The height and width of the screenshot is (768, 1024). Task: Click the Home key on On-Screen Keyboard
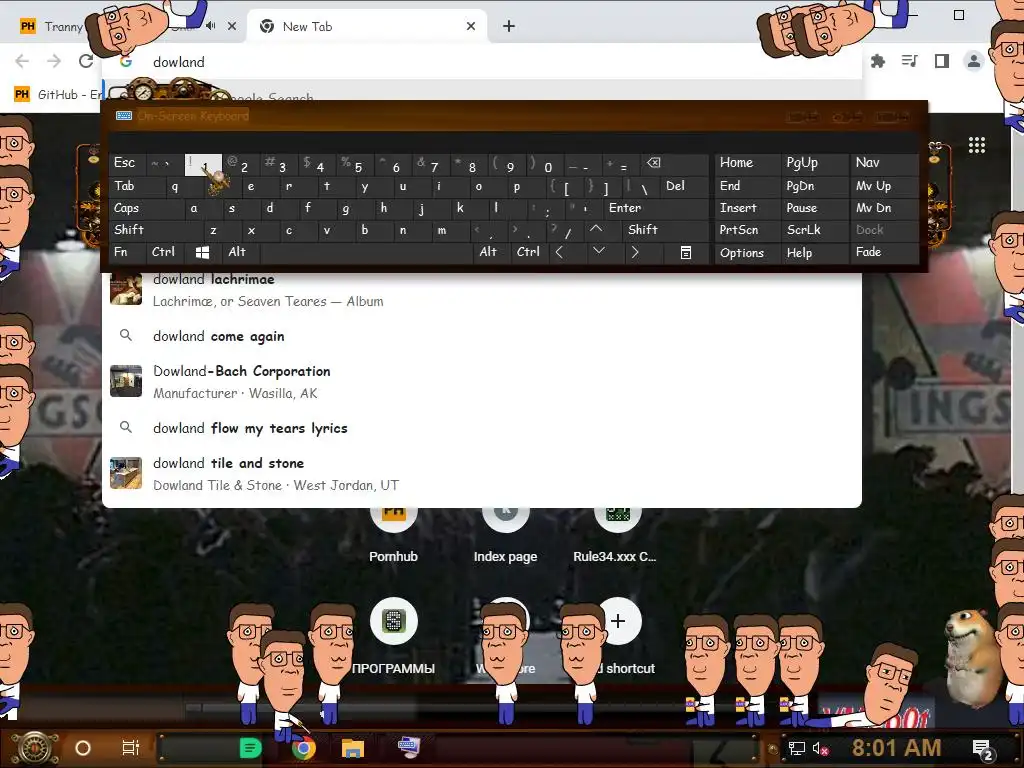(747, 163)
